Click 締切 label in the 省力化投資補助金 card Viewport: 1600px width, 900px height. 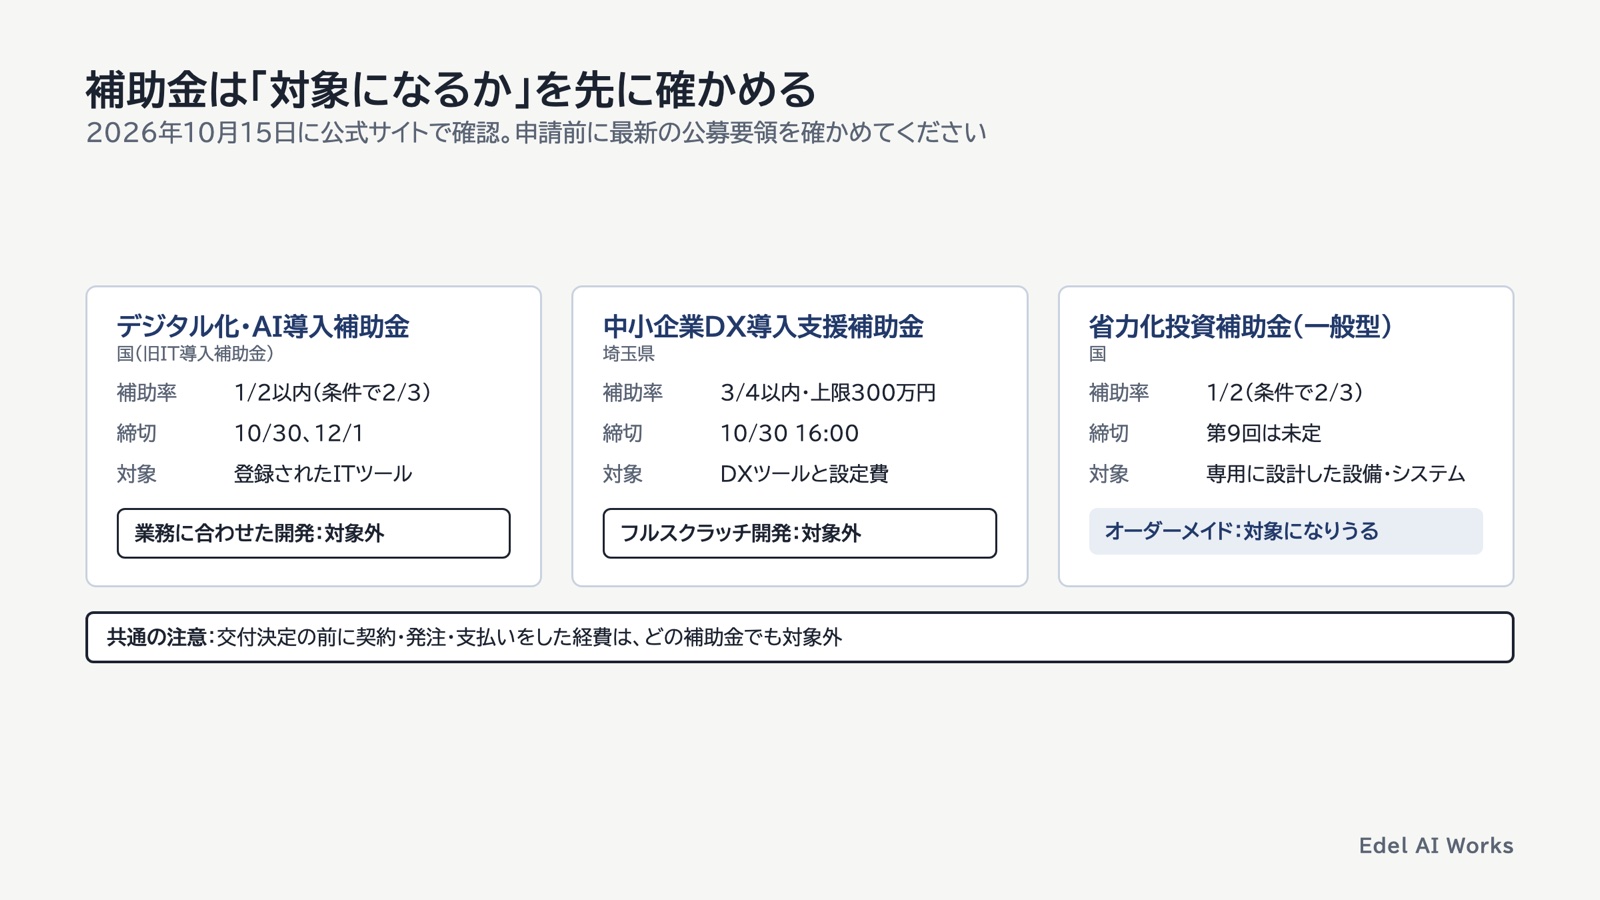point(1109,434)
